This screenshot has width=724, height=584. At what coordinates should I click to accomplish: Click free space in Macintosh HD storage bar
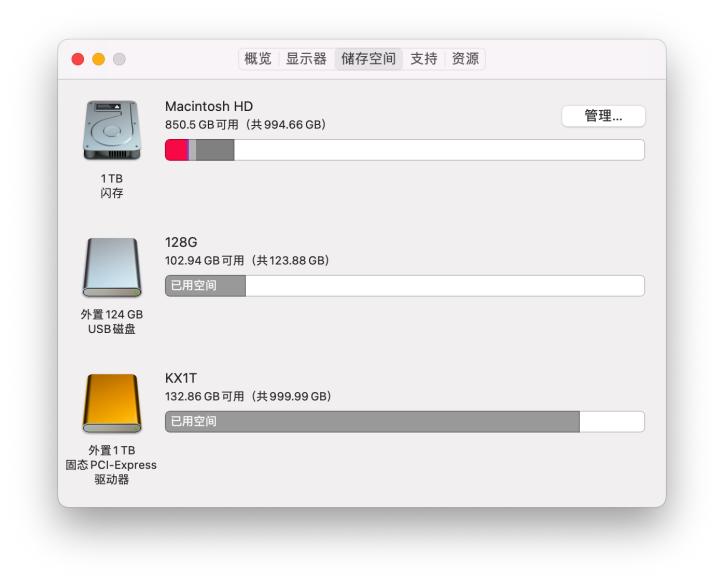(x=439, y=150)
